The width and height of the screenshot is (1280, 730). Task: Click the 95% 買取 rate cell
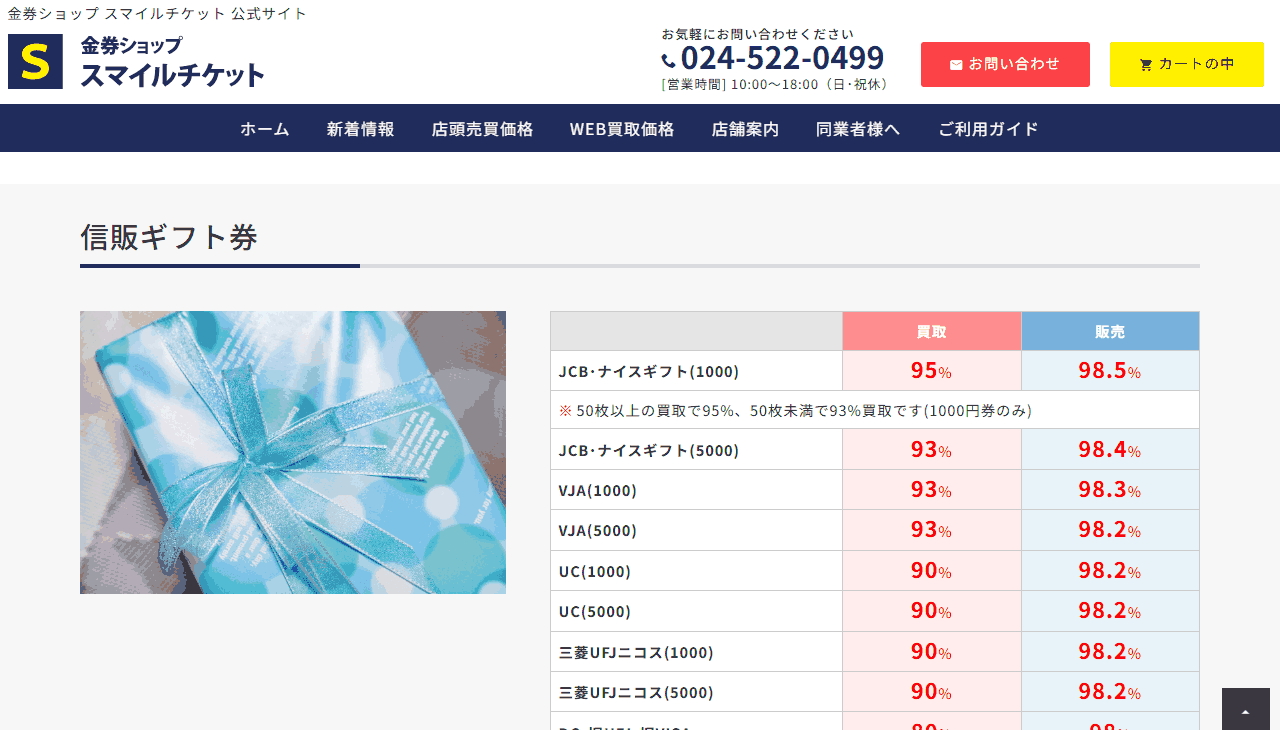click(x=932, y=371)
